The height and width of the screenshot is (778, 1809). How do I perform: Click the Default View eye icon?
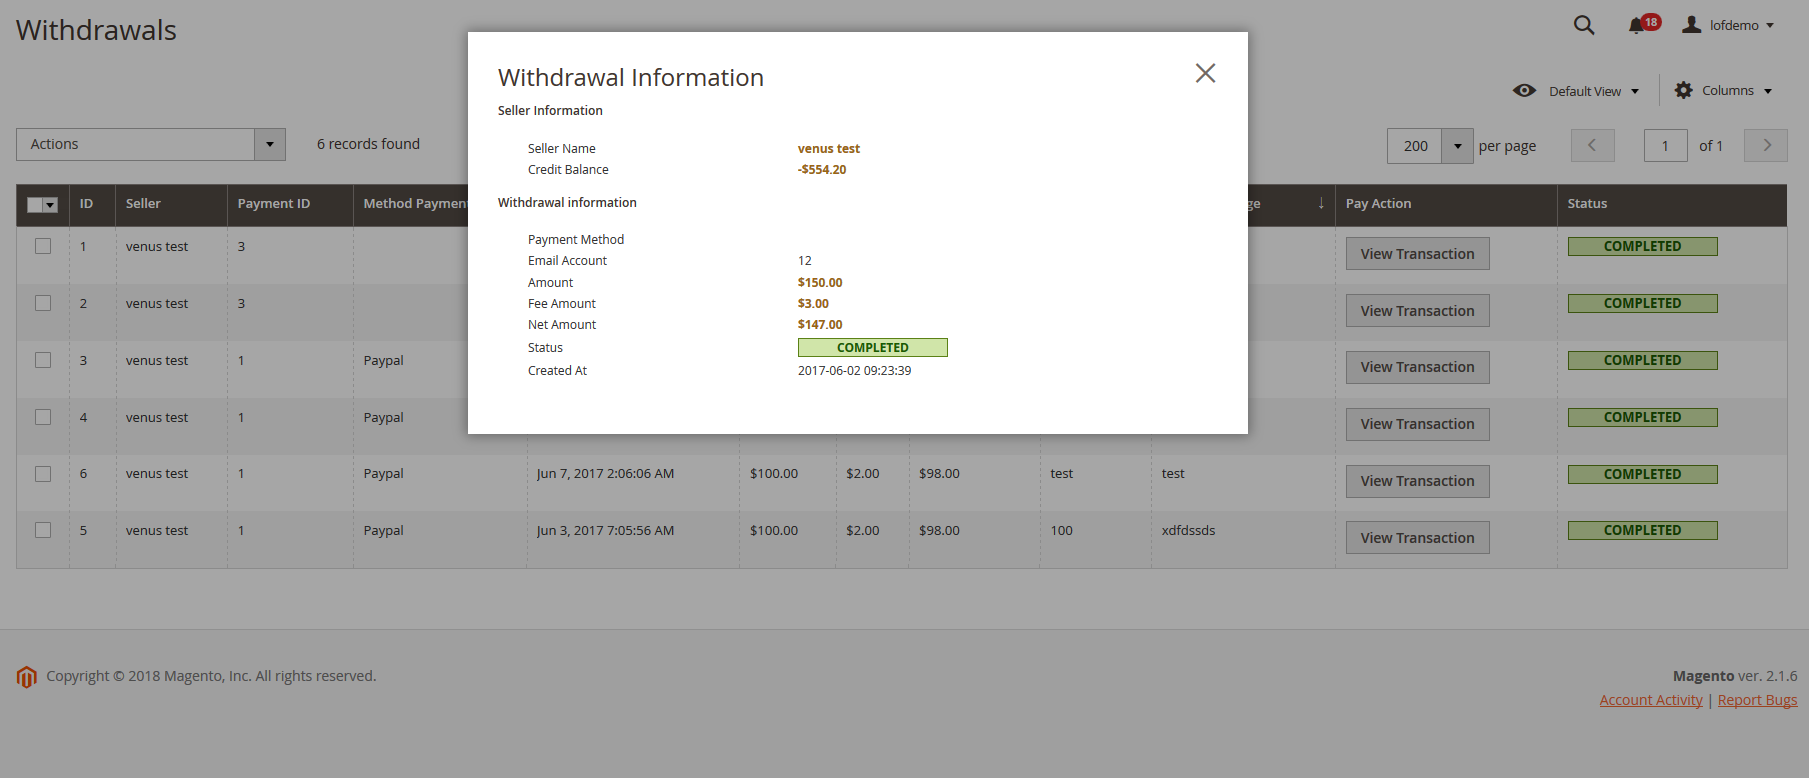pyautogui.click(x=1524, y=91)
